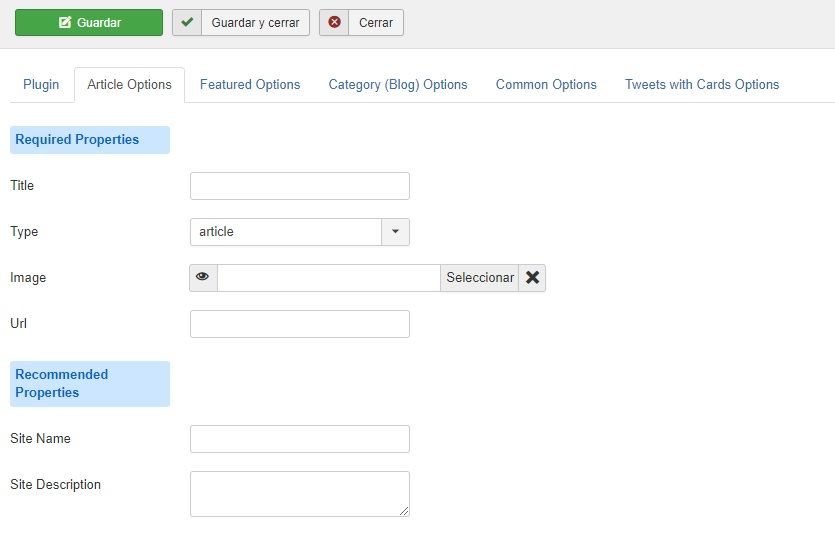Image resolution: width=835 pixels, height=545 pixels.
Task: Open Category (Blog) Options tab
Action: [x=398, y=85]
